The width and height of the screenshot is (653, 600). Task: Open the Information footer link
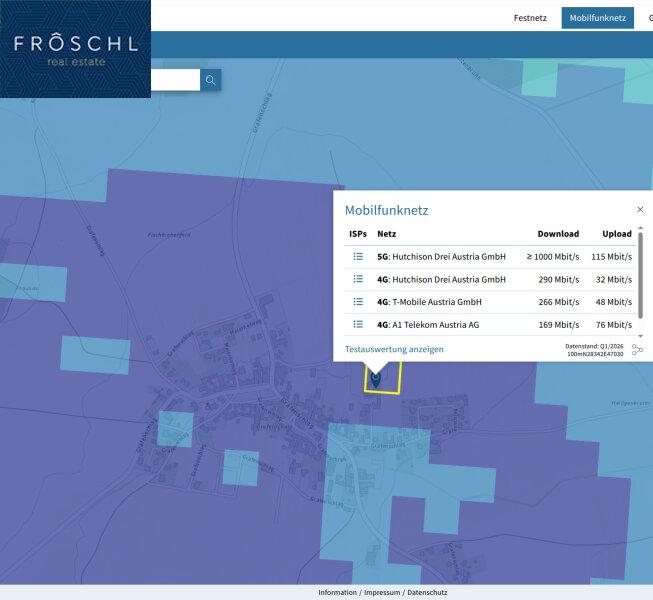click(337, 592)
